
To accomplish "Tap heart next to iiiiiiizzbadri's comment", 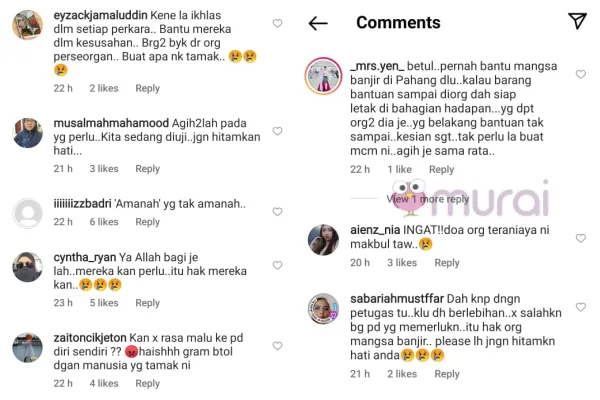I will (x=277, y=212).
